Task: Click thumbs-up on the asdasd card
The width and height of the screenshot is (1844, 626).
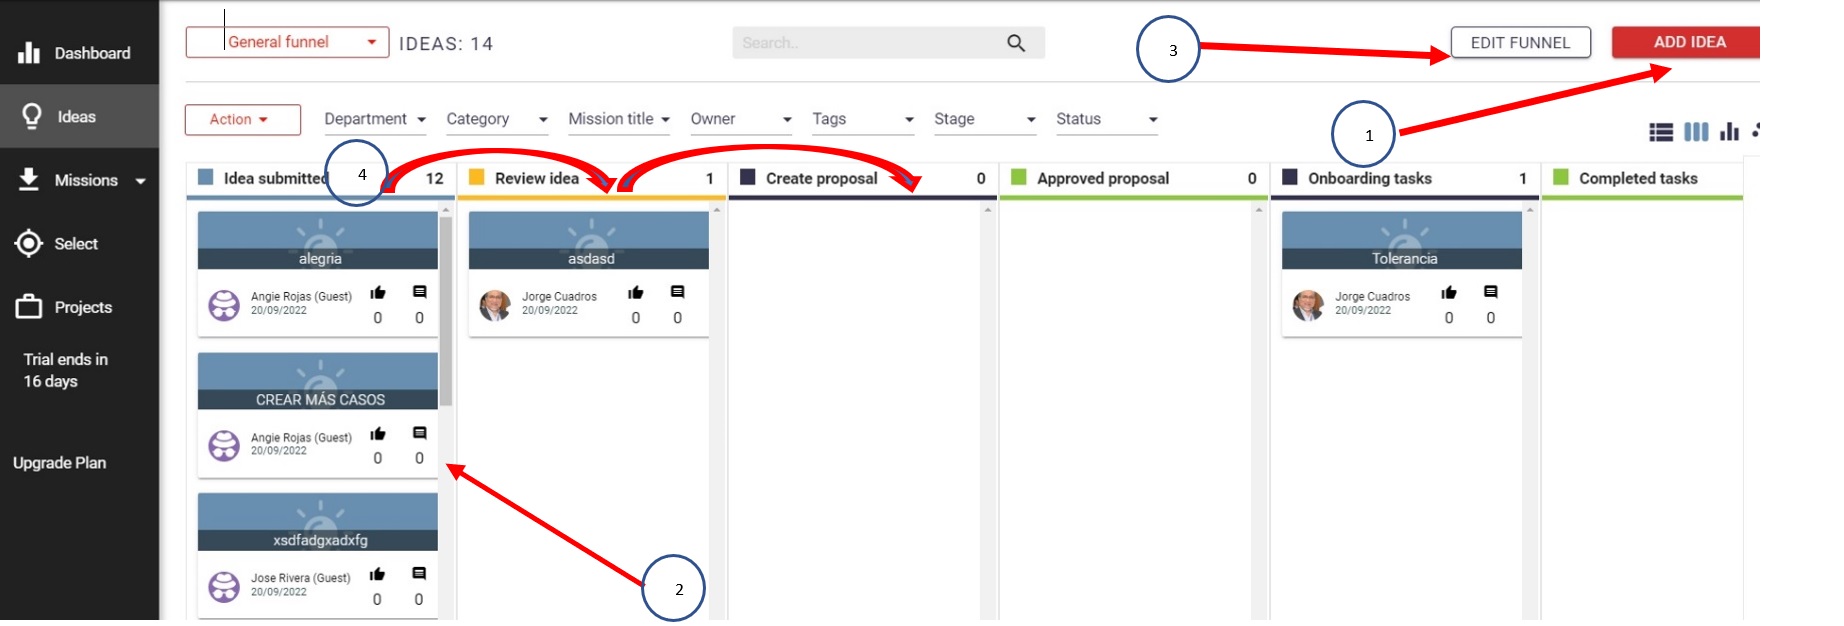Action: [635, 293]
